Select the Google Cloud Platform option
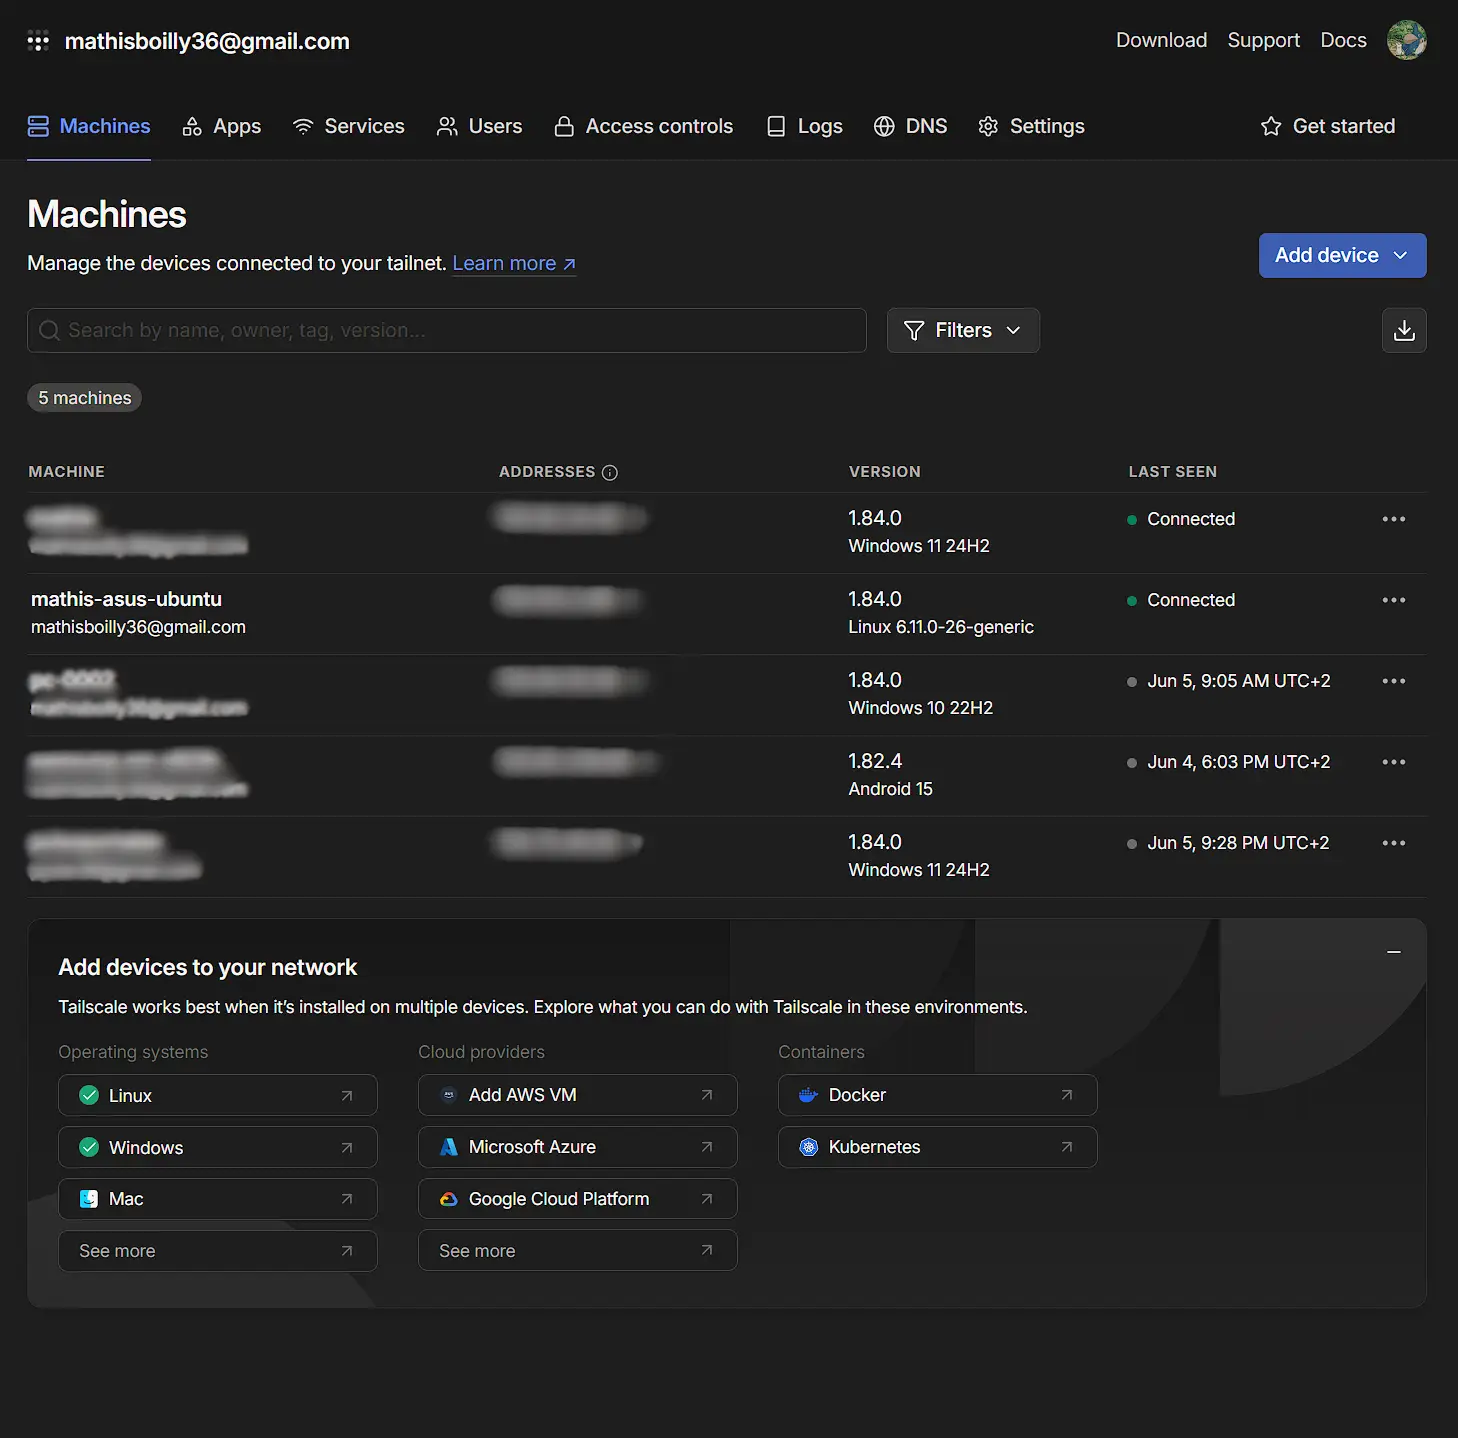 point(577,1199)
